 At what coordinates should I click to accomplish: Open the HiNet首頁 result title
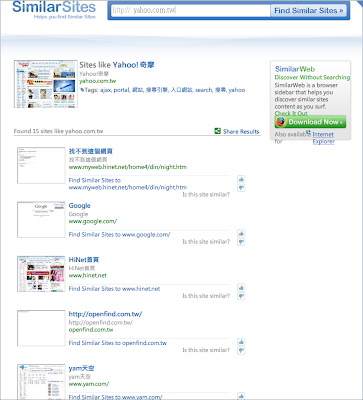[84, 260]
